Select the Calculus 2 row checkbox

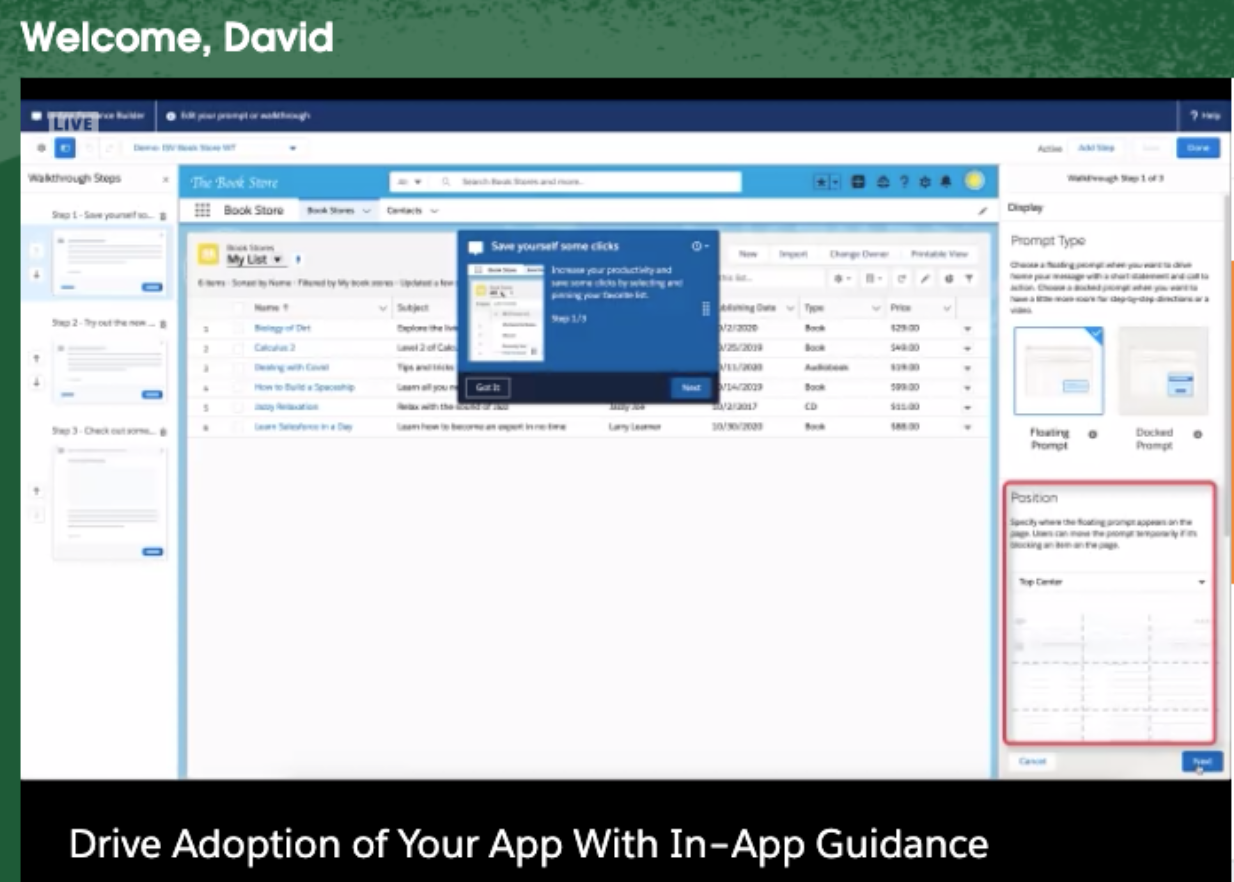[238, 348]
